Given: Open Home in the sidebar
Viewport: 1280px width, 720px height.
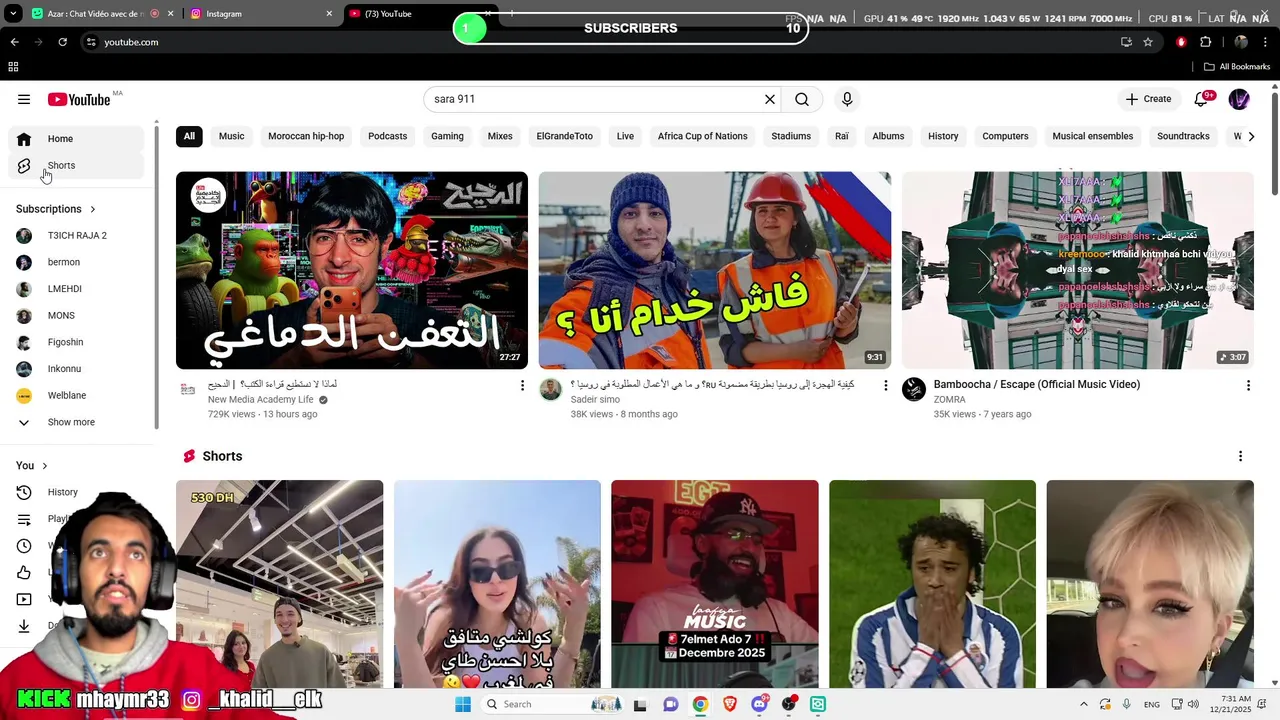Looking at the screenshot, I should pyautogui.click(x=76, y=139).
